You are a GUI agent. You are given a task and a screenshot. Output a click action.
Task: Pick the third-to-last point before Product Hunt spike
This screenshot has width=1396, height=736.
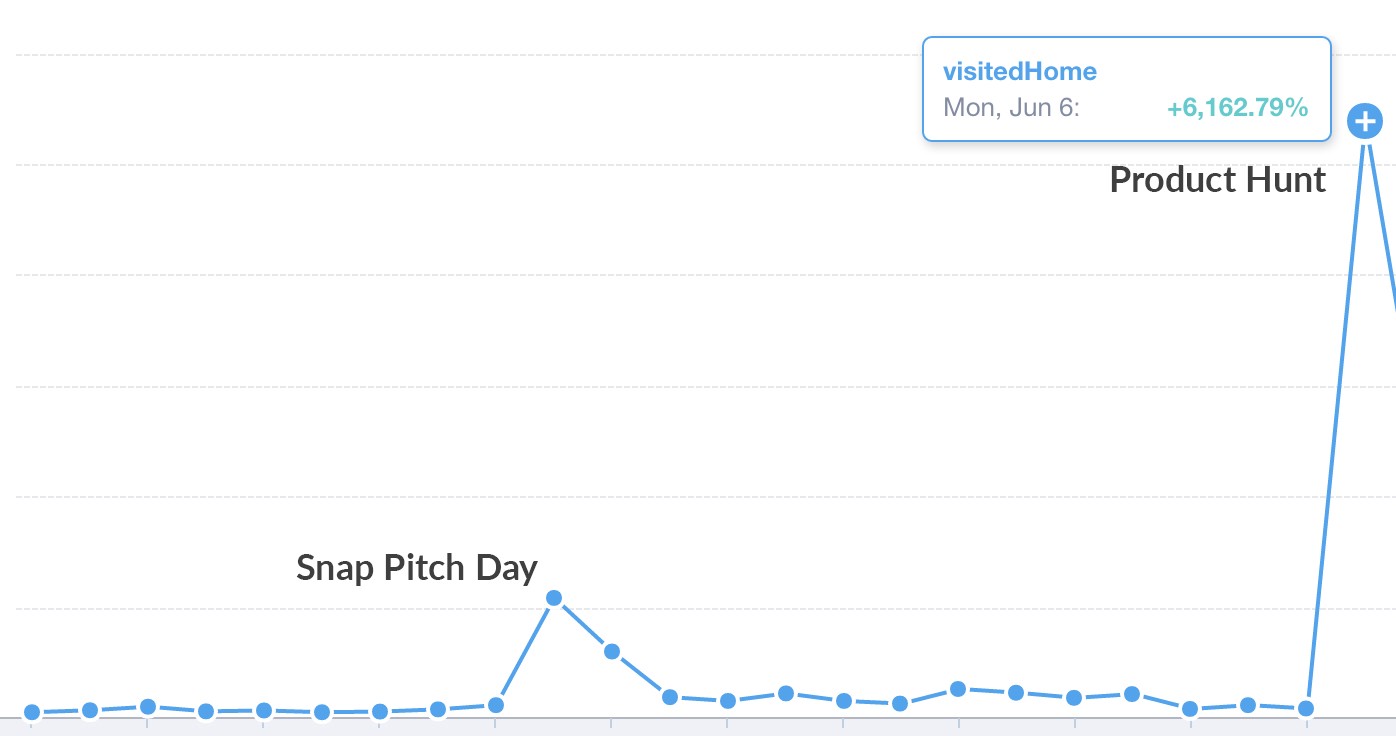click(1190, 709)
